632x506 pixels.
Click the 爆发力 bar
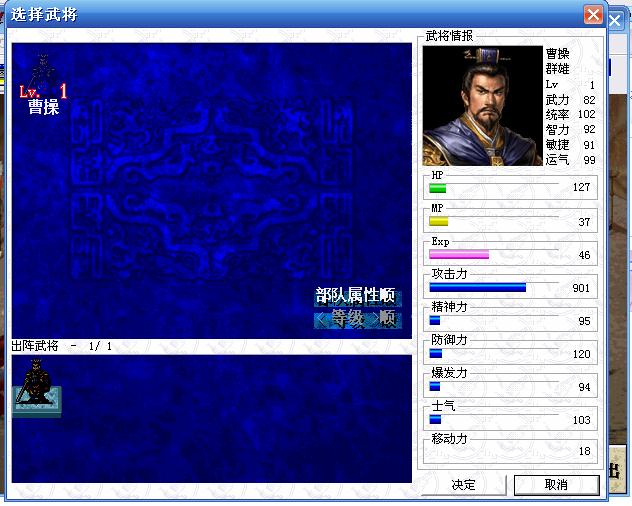434,387
